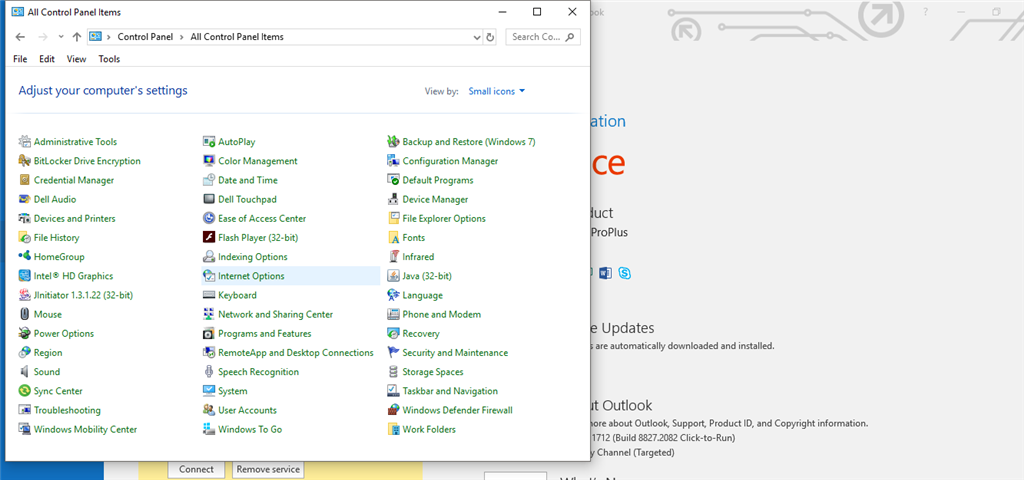Viewport: 1024px width, 480px height.
Task: Click the Intel HD Graphics icon
Action: pos(25,276)
